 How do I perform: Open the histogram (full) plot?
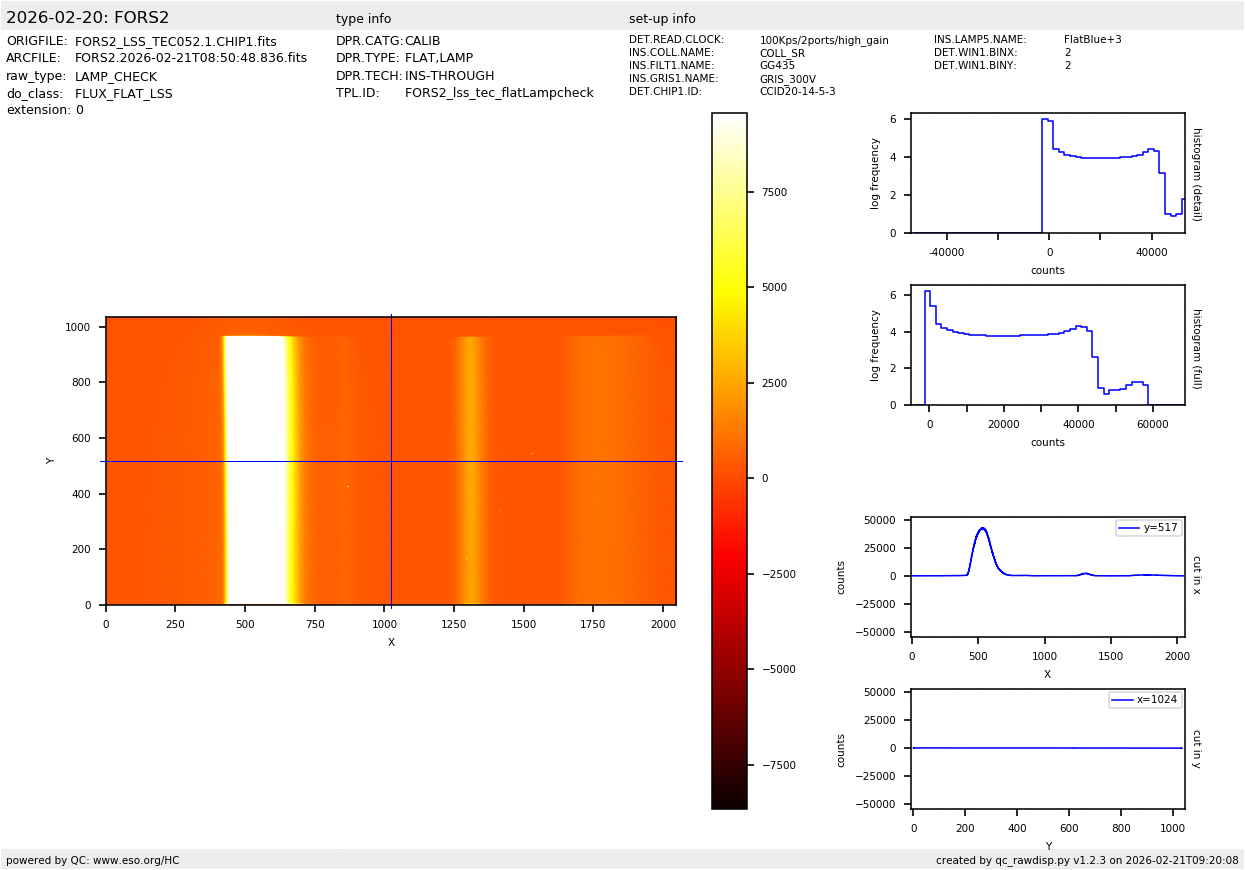tap(1047, 345)
